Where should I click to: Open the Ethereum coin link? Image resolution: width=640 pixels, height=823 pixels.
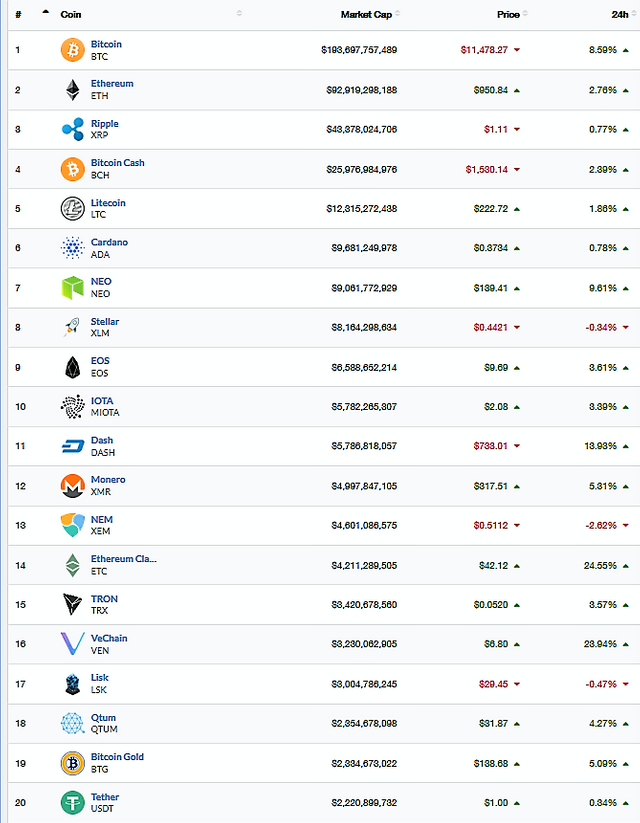pos(112,83)
